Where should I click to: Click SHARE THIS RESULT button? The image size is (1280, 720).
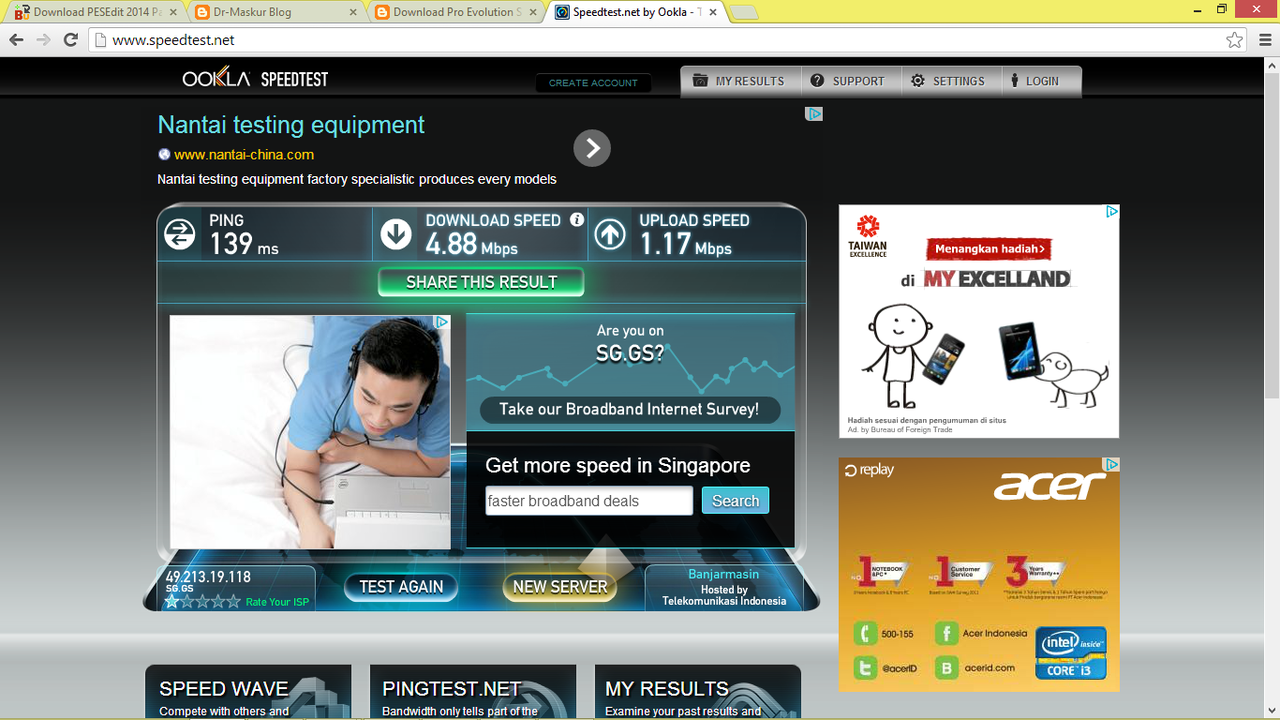(x=481, y=283)
